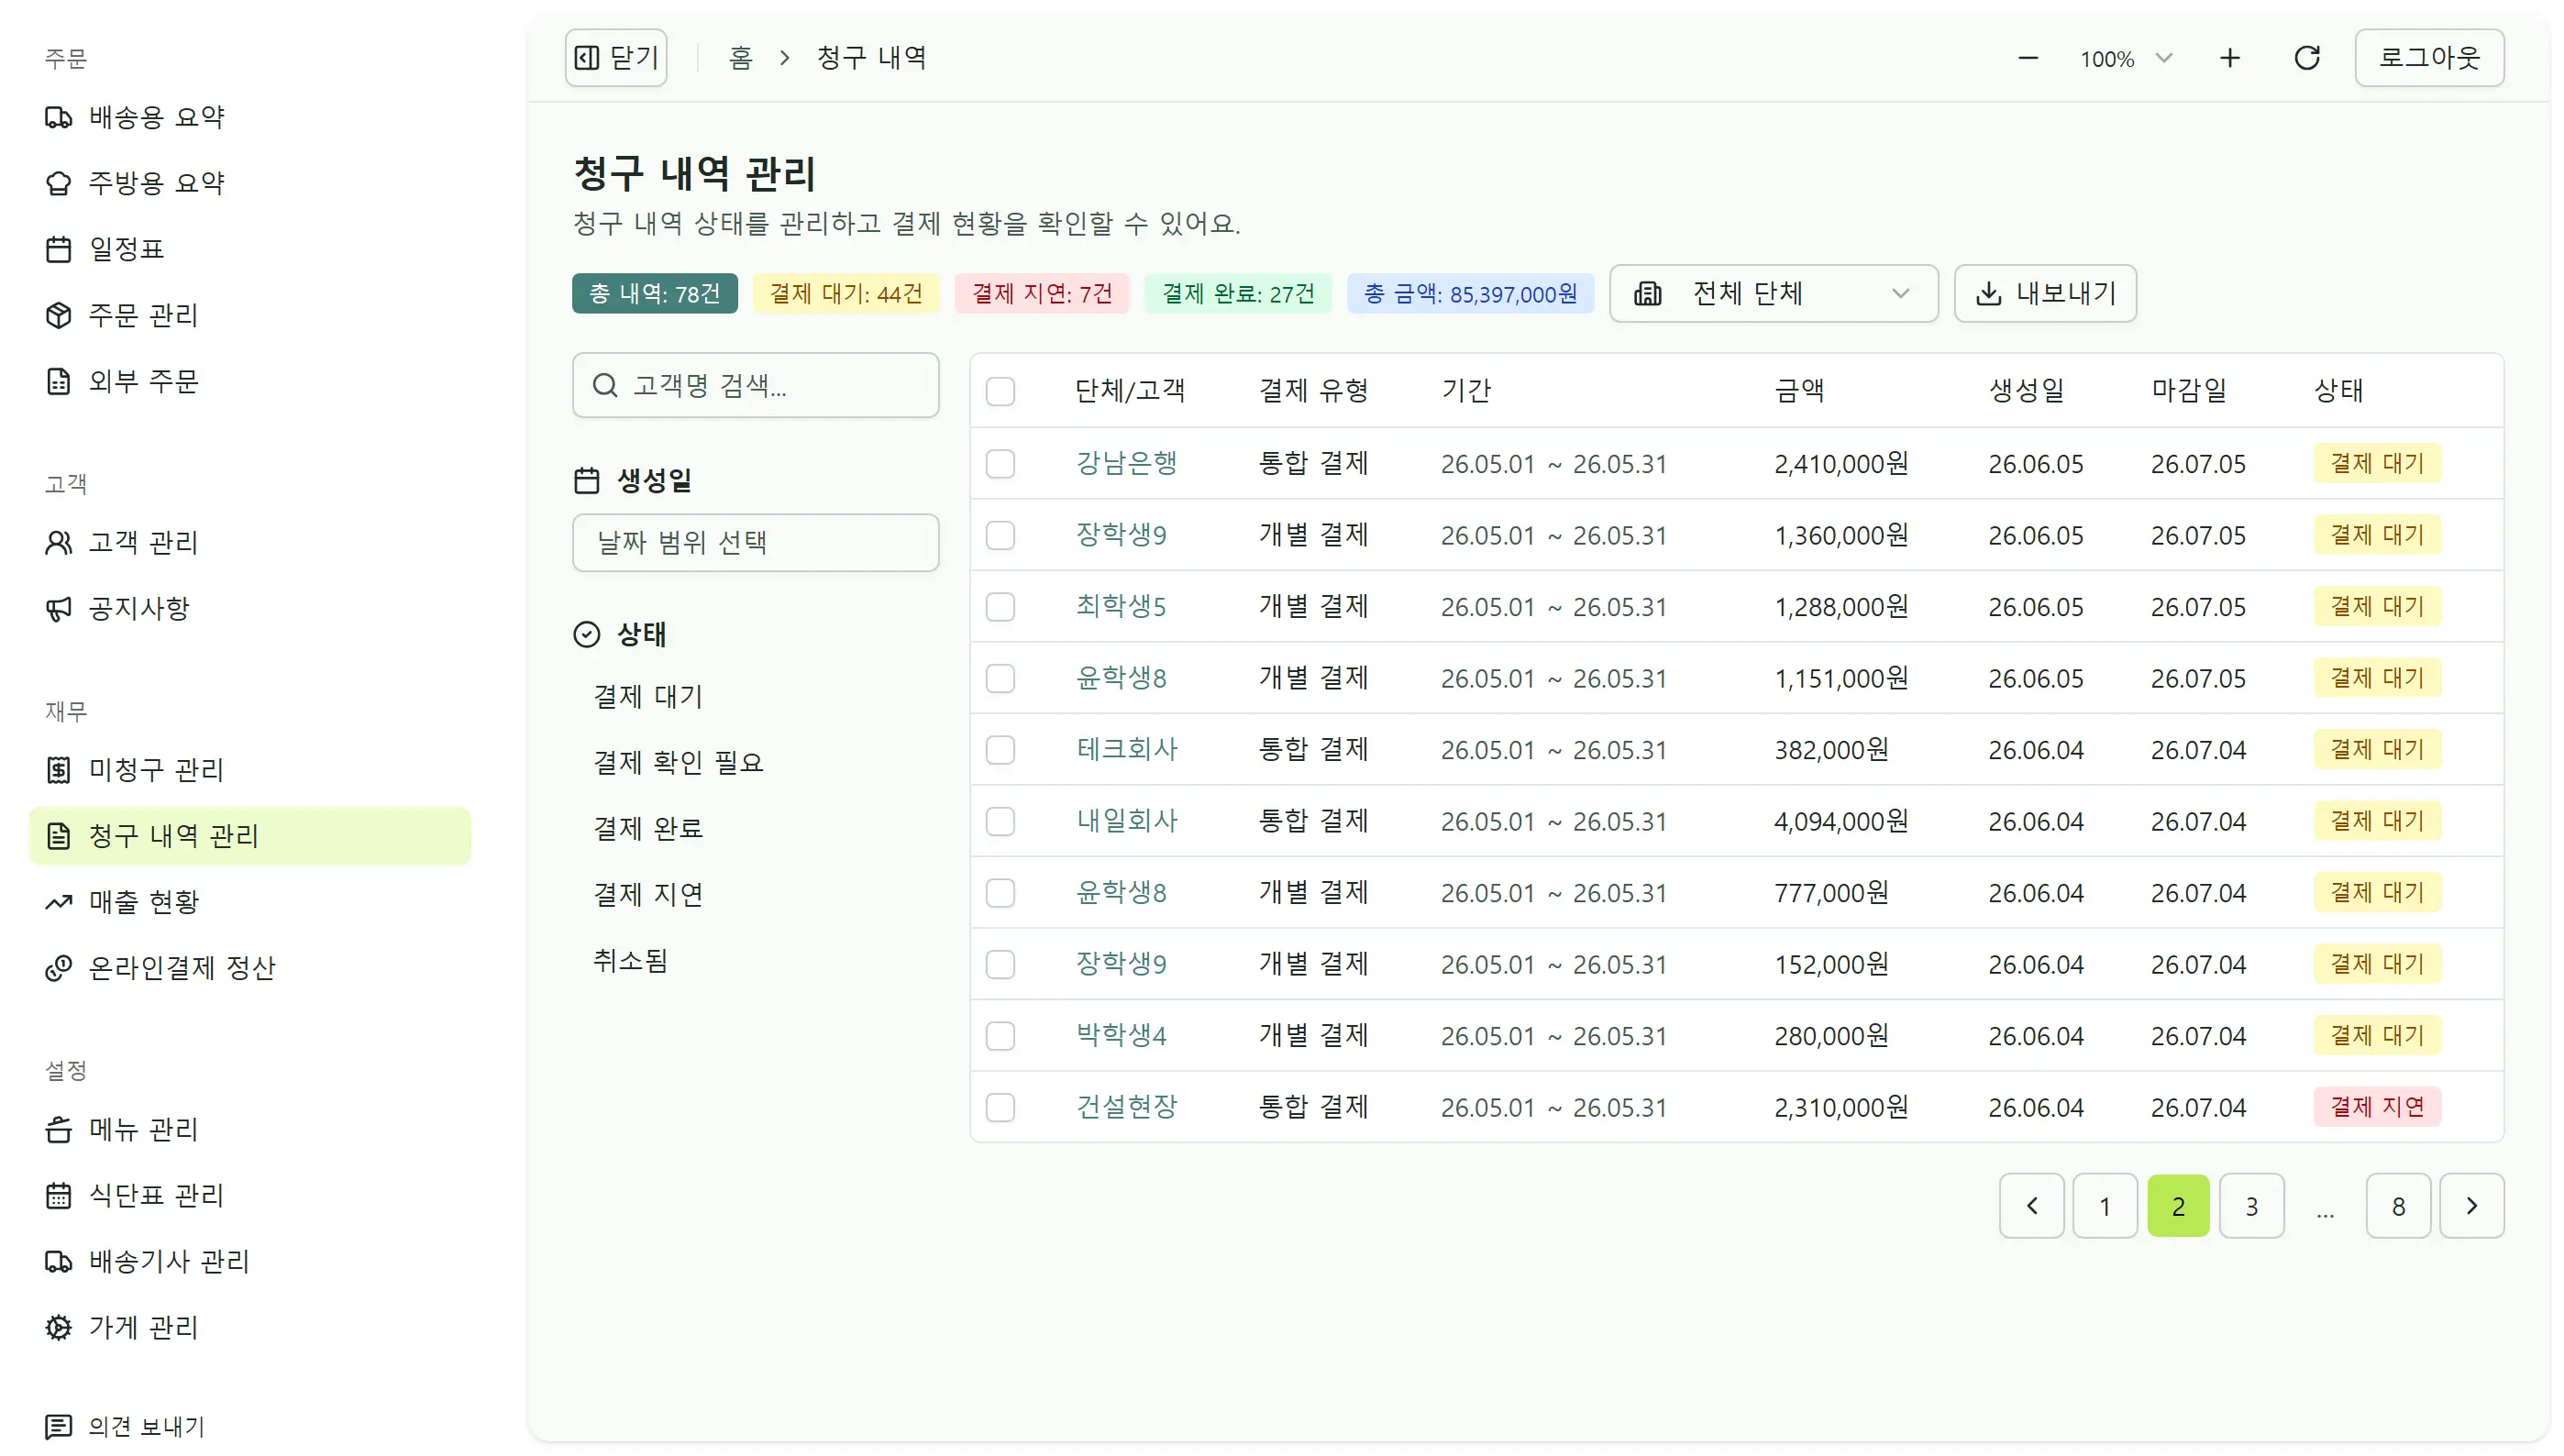The width and height of the screenshot is (2564, 1456).
Task: Click the 결제 완료: 27건 badge
Action: pyautogui.click(x=1238, y=293)
